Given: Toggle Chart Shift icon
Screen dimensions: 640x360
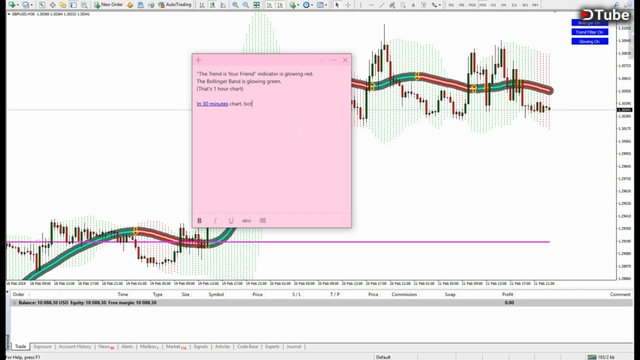Looking at the screenshot, I should click(x=280, y=5).
